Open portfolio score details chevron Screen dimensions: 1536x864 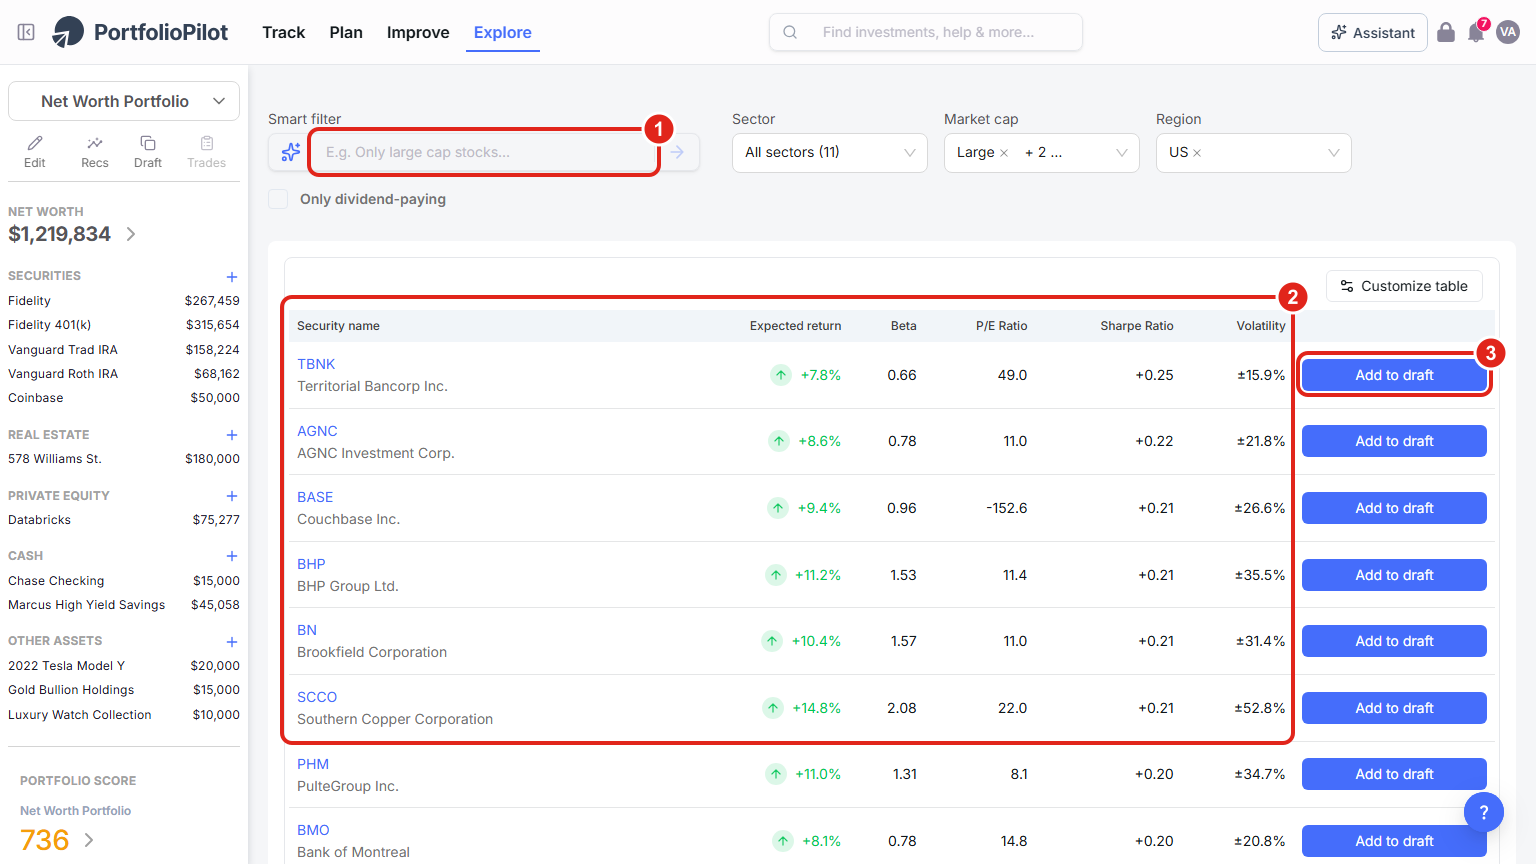(89, 840)
